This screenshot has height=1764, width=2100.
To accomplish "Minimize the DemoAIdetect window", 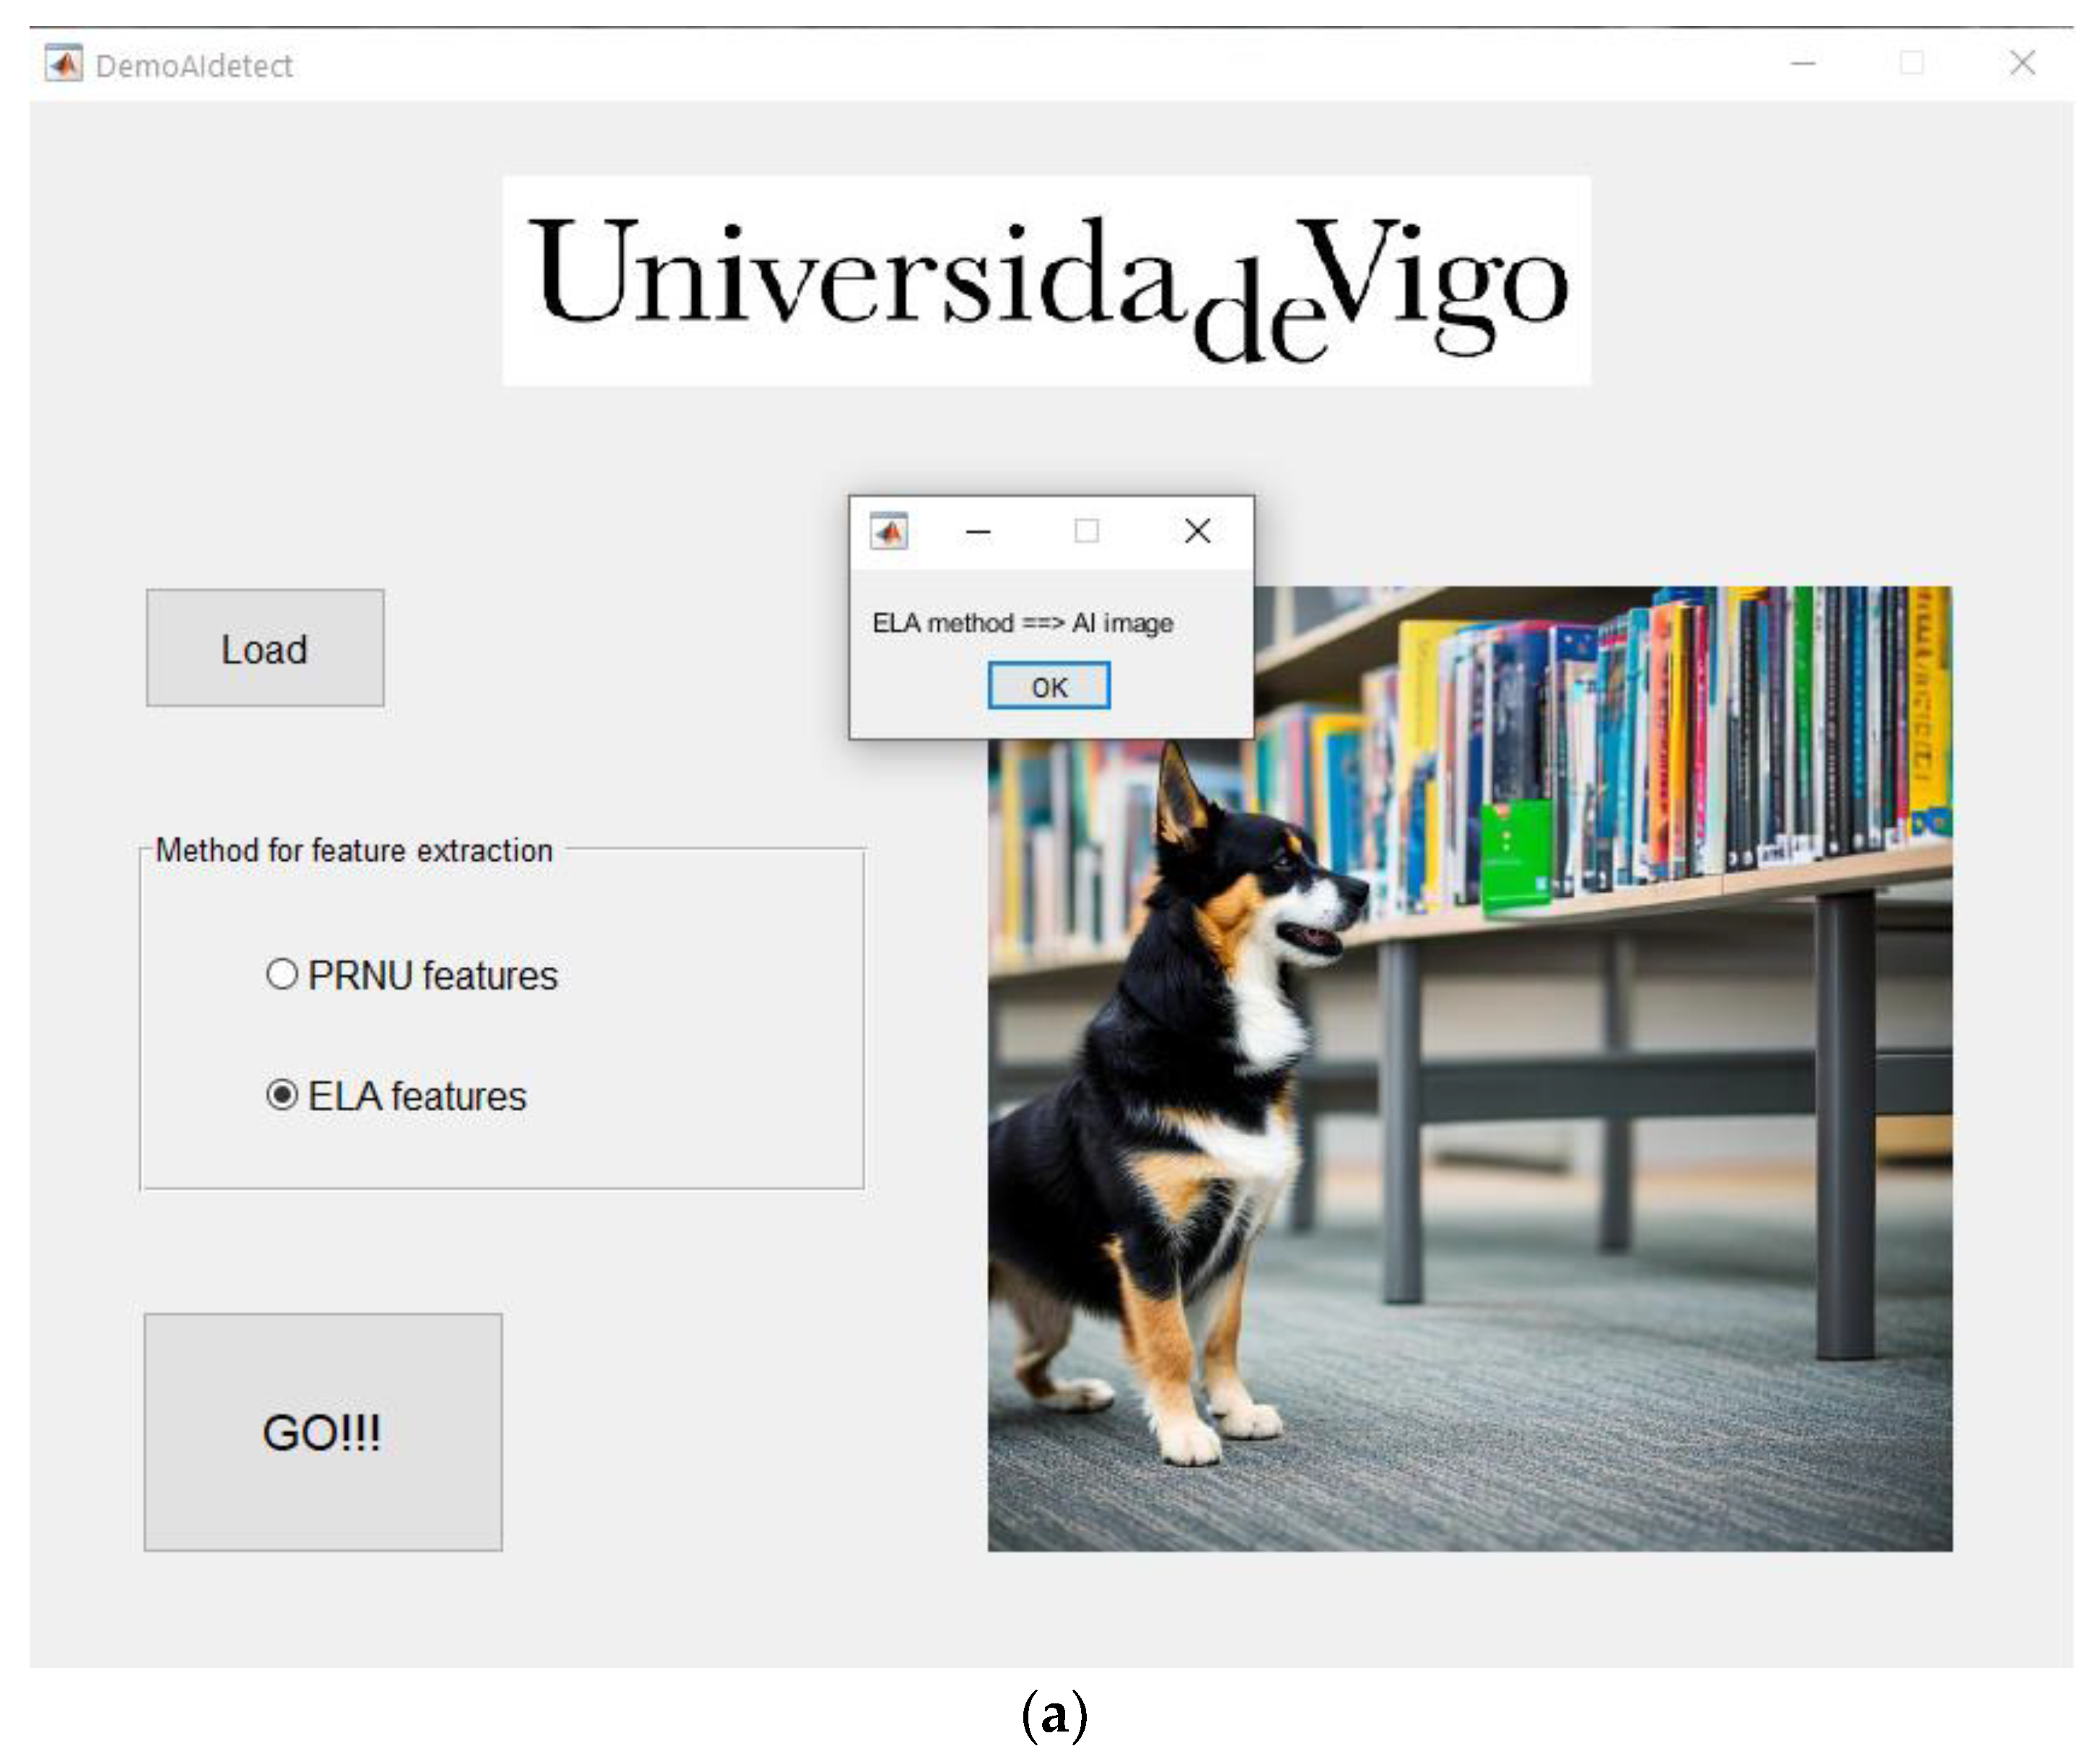I will click(1802, 63).
